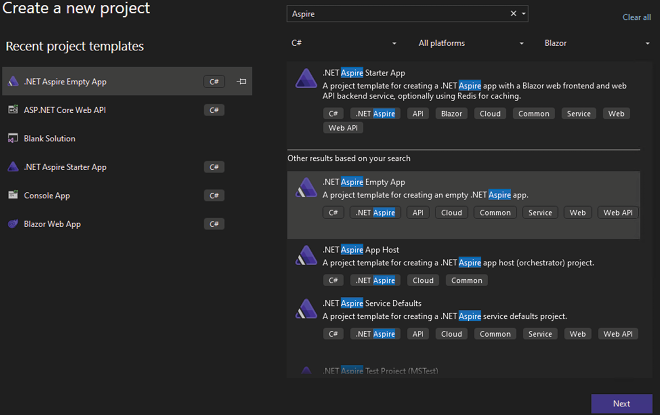The height and width of the screenshot is (415, 660).
Task: Click the Web tag on Service Defaults
Action: coord(578,334)
